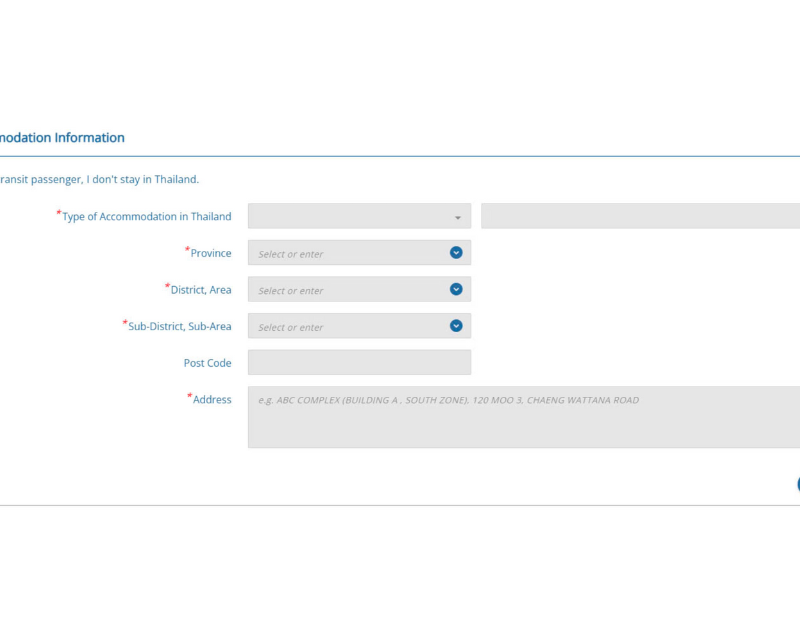Click the Type of Accommodation caret arrow
800x640 pixels.
point(458,218)
